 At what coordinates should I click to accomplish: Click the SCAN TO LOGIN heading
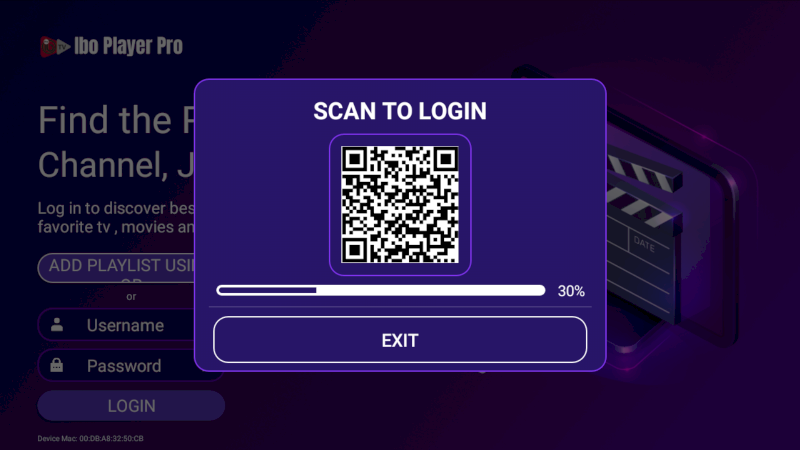point(400,111)
